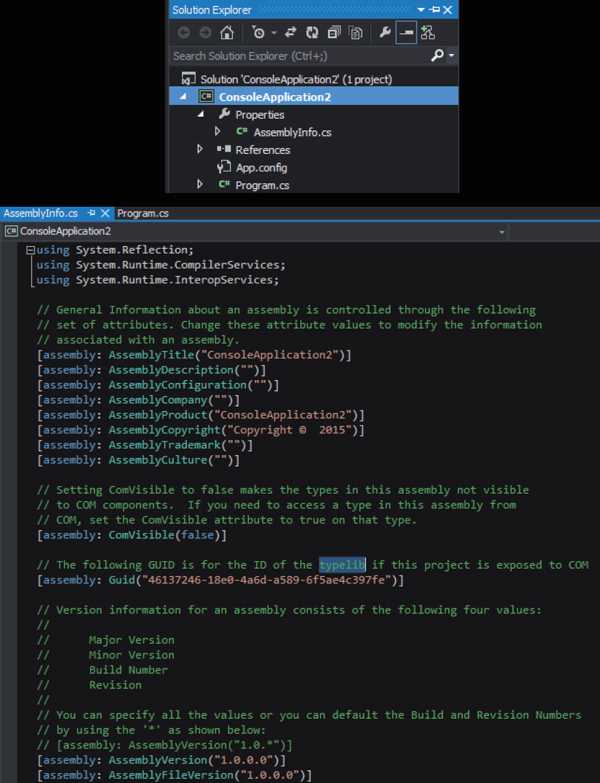Collapse the using directives outline block
Viewport: 600px width, 783px height.
coord(30,250)
